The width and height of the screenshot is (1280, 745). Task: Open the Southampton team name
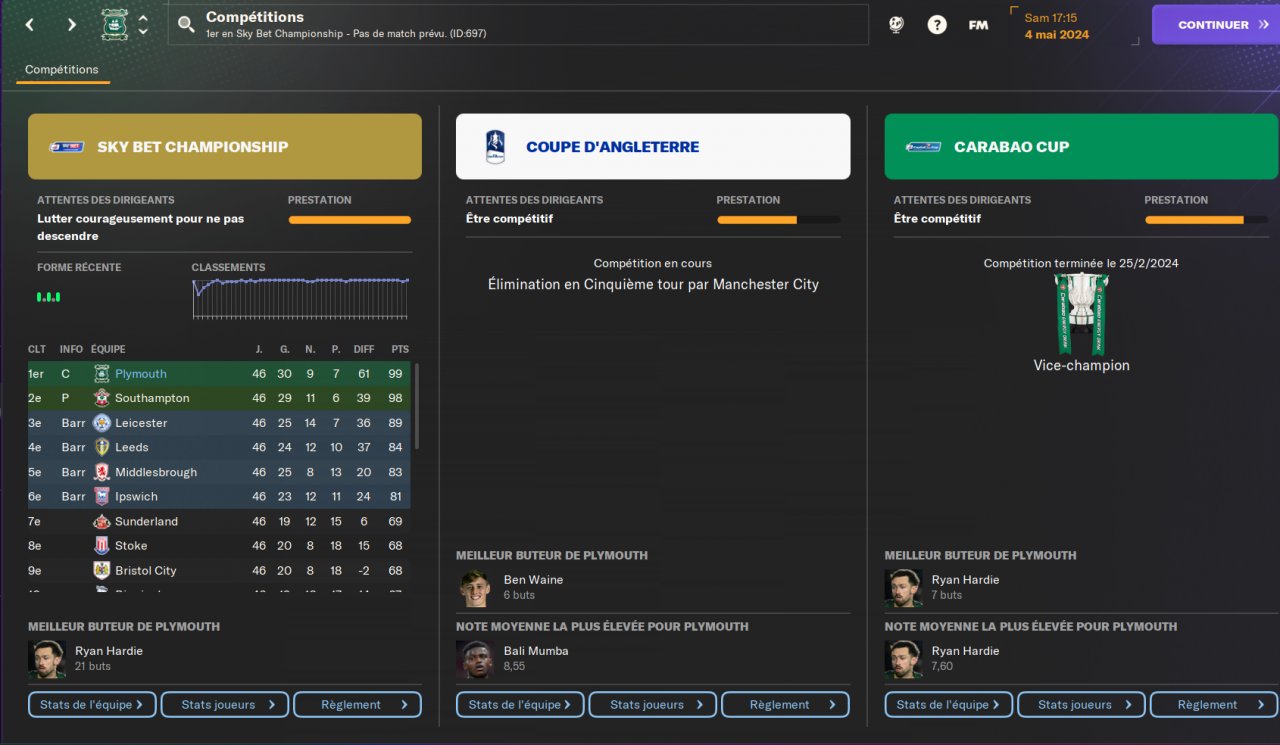[152, 398]
